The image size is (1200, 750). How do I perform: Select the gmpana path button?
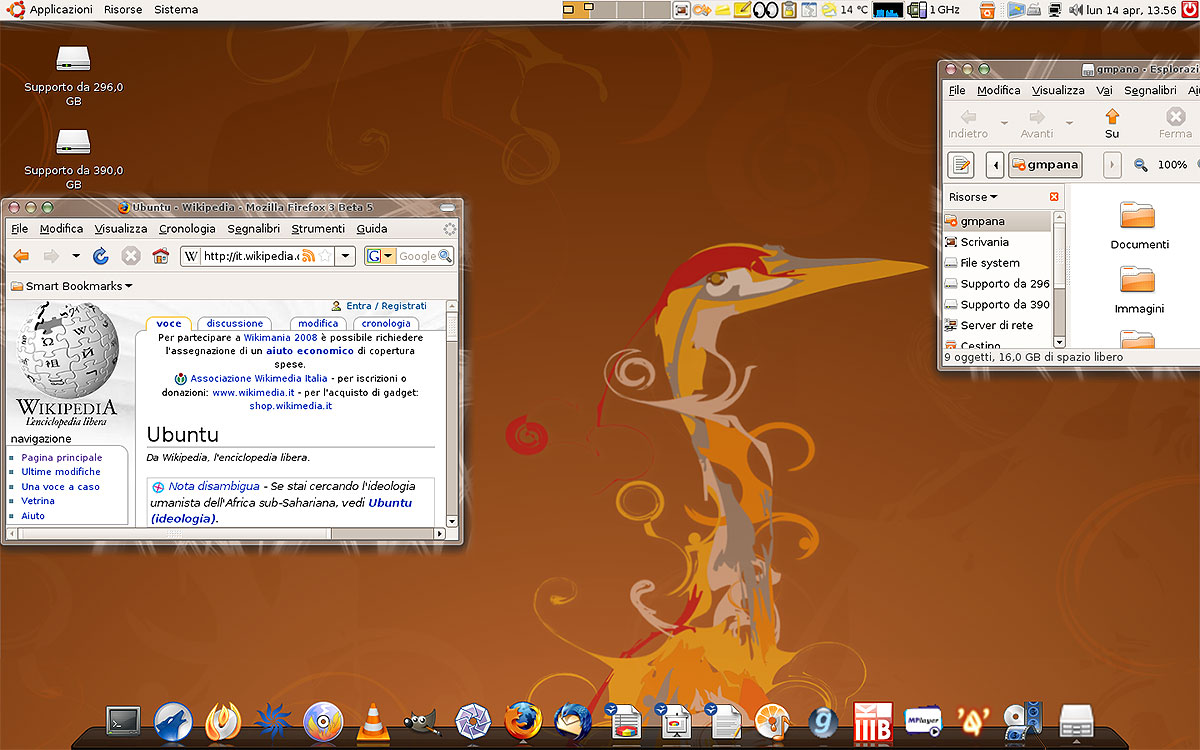pos(1046,165)
